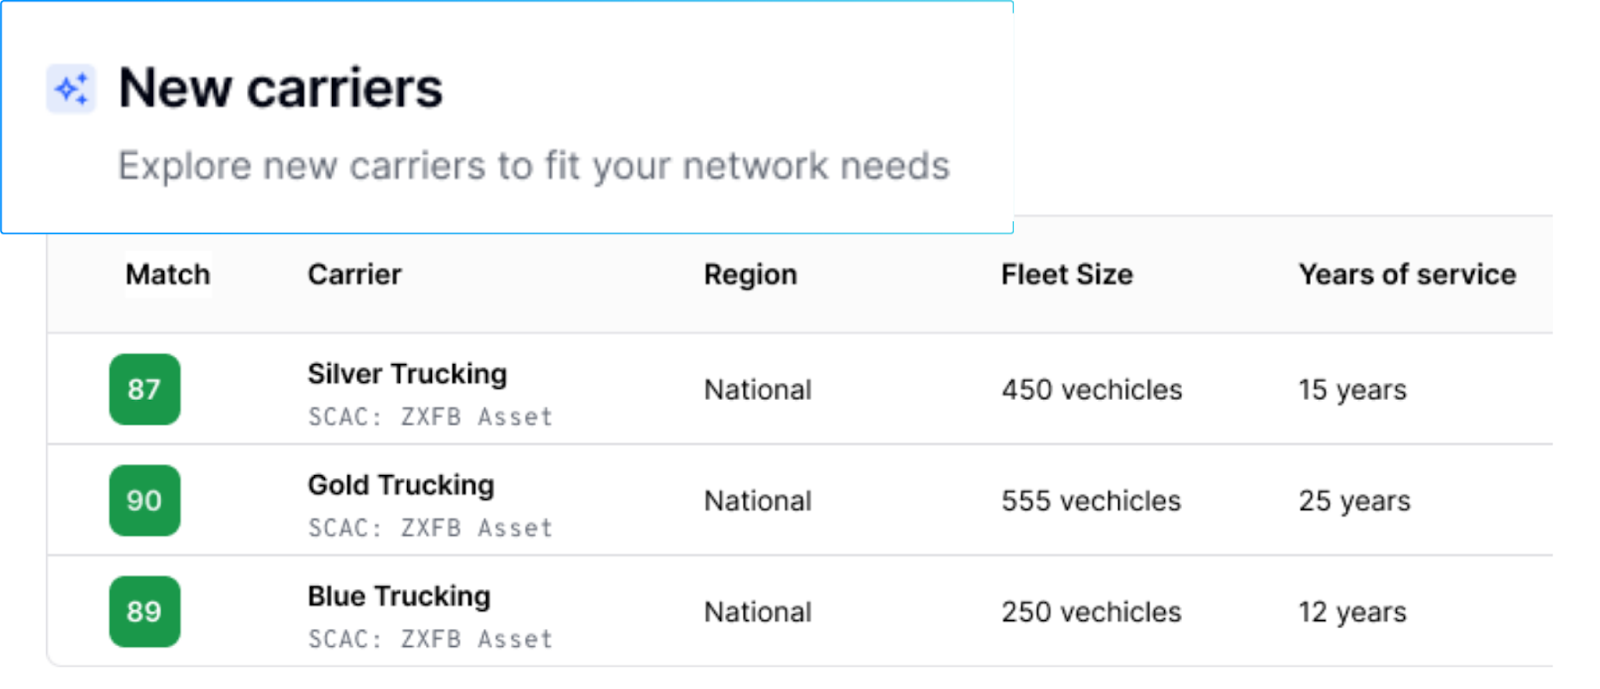The width and height of the screenshot is (1600, 689).
Task: Sort by the Match column header
Action: (x=168, y=274)
